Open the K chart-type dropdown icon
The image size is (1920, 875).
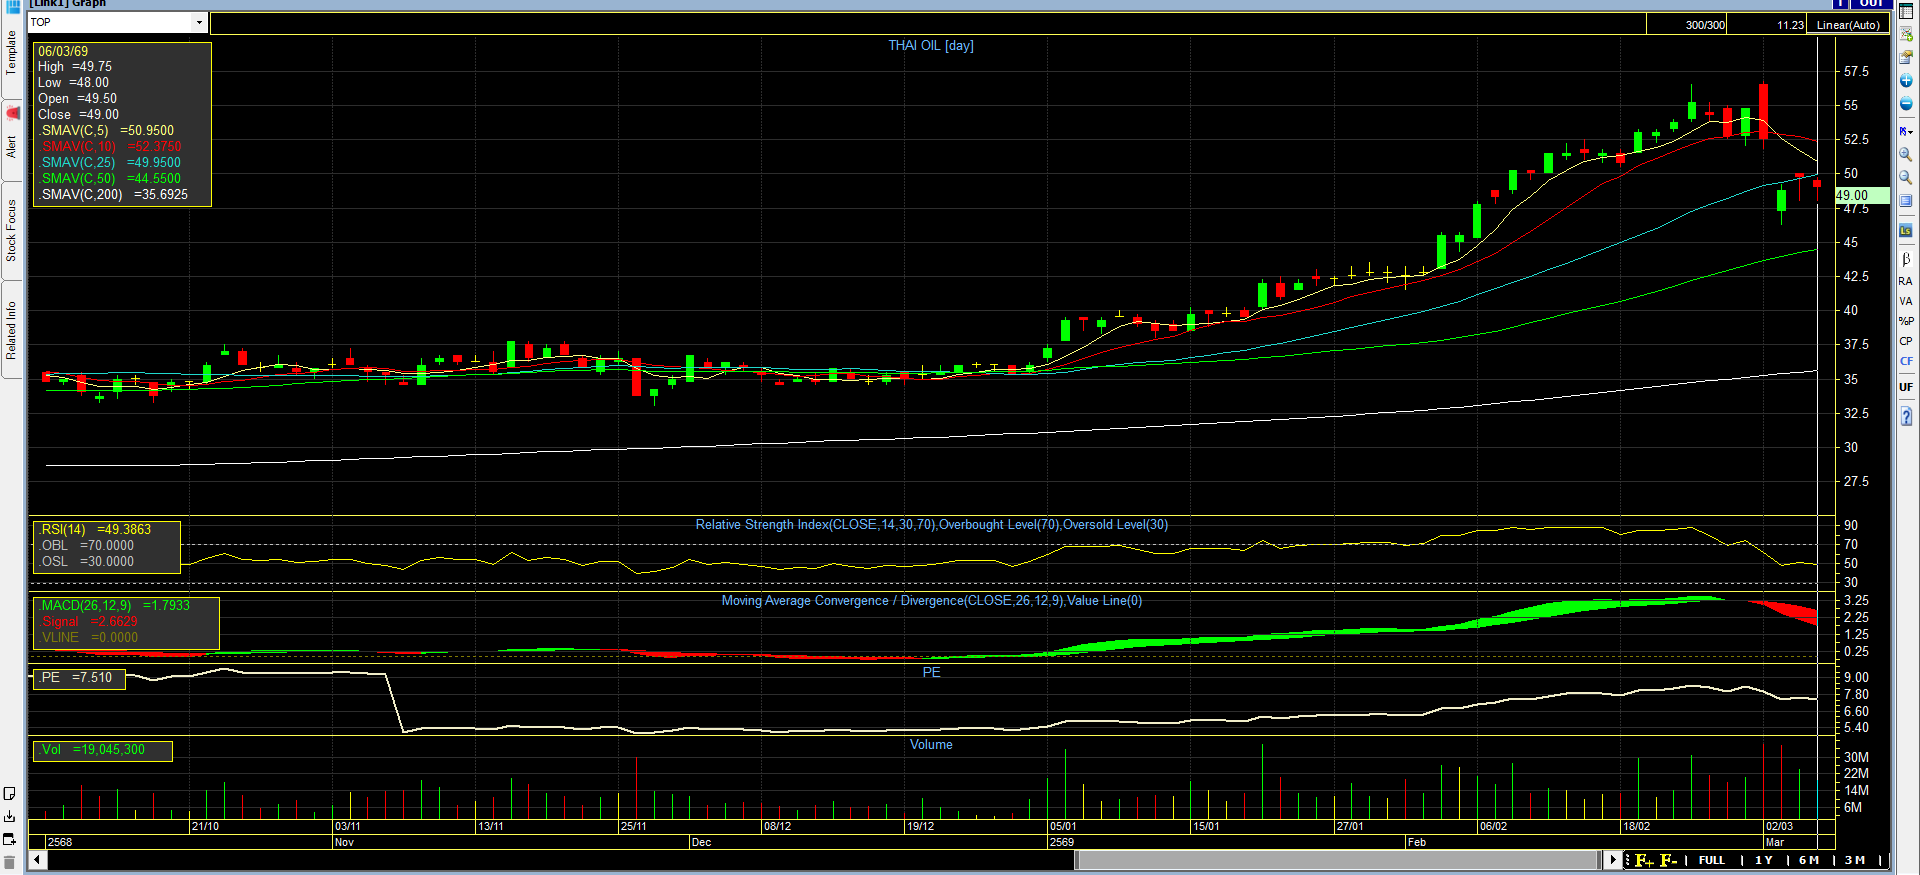[x=1906, y=131]
